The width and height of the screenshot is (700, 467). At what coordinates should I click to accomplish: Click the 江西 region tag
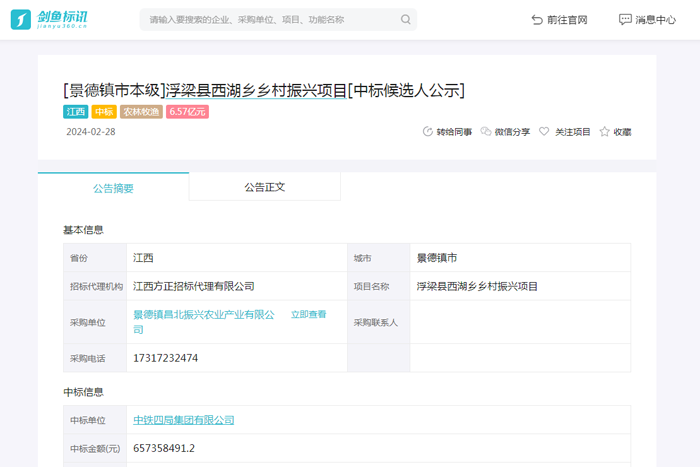point(76,112)
